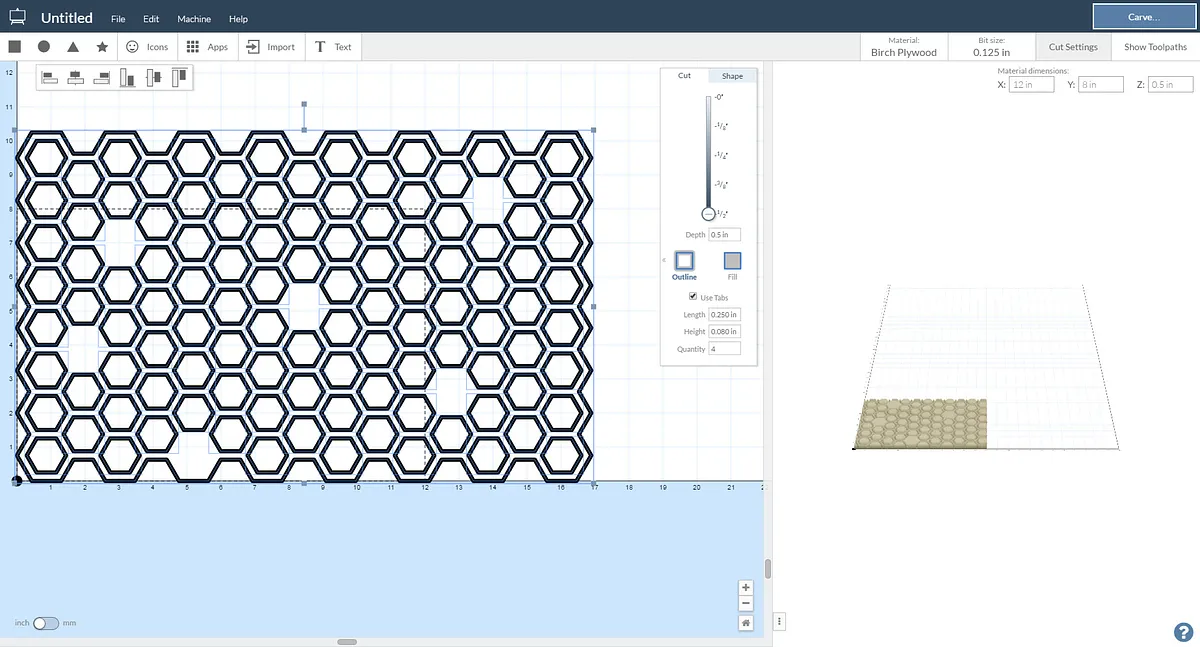Click Show Toolpaths
This screenshot has width=1200, height=647.
tap(1155, 47)
